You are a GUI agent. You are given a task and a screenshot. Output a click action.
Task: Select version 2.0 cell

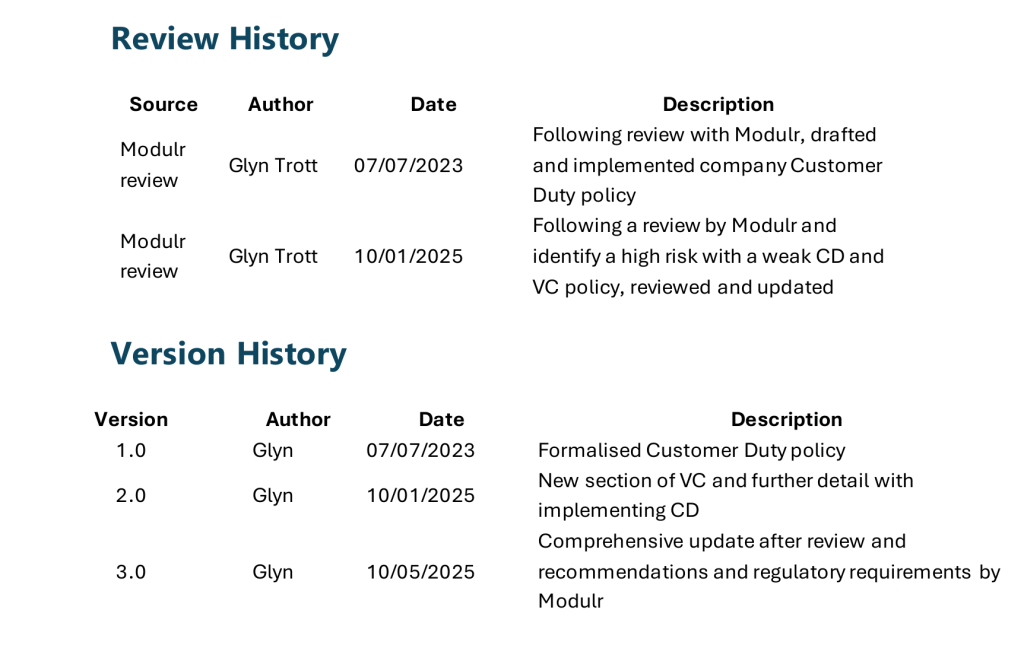tap(131, 495)
